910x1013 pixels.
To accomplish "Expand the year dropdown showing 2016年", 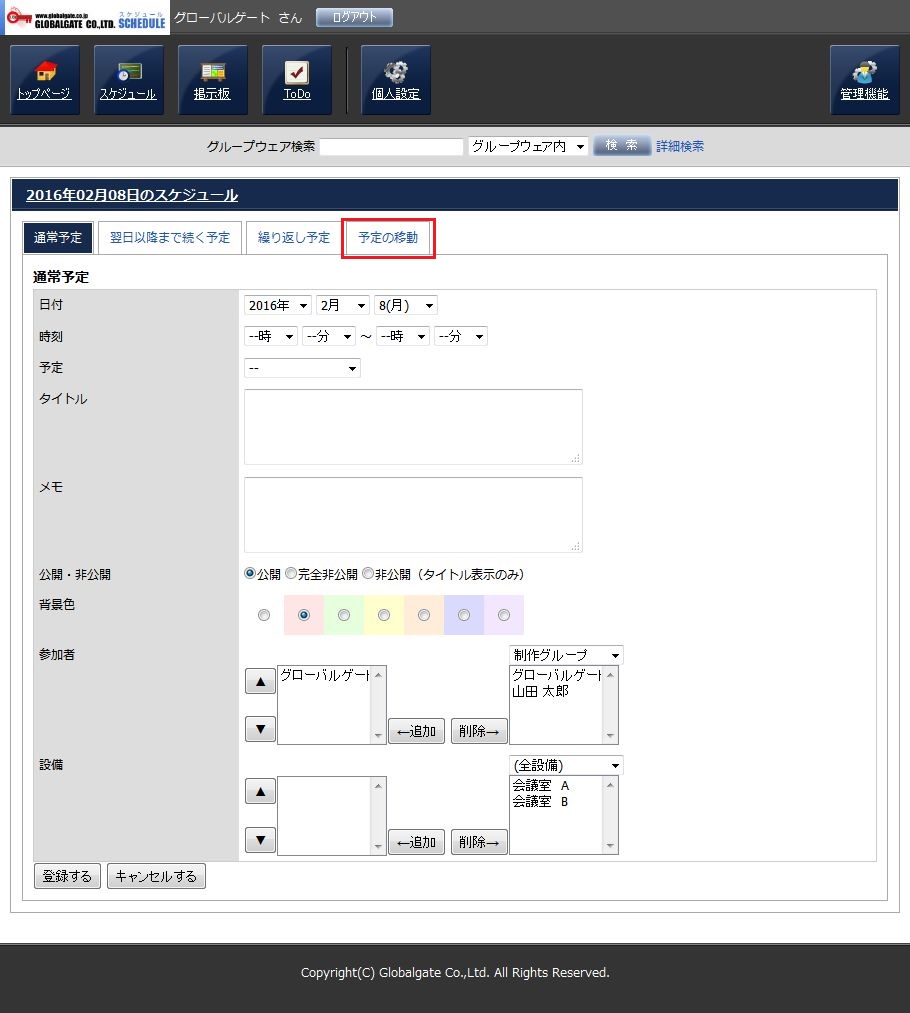I will pos(278,306).
